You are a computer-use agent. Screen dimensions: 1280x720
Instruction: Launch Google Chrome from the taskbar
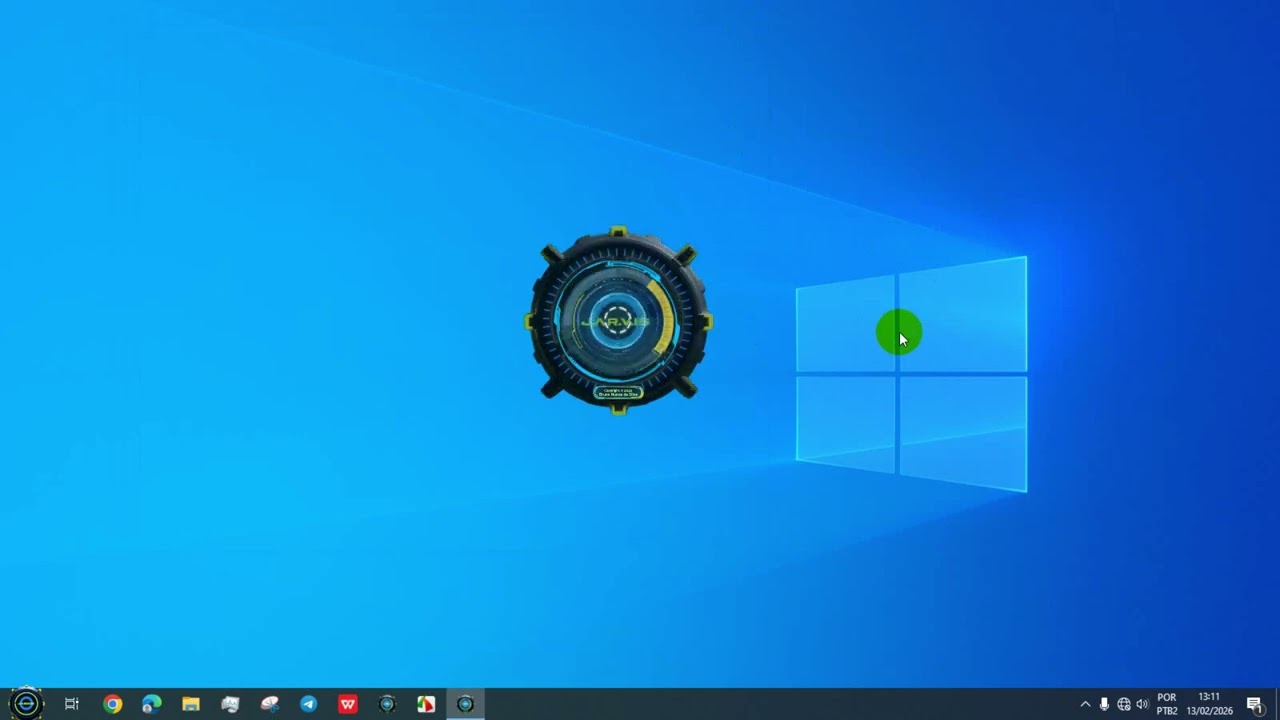[x=112, y=704]
